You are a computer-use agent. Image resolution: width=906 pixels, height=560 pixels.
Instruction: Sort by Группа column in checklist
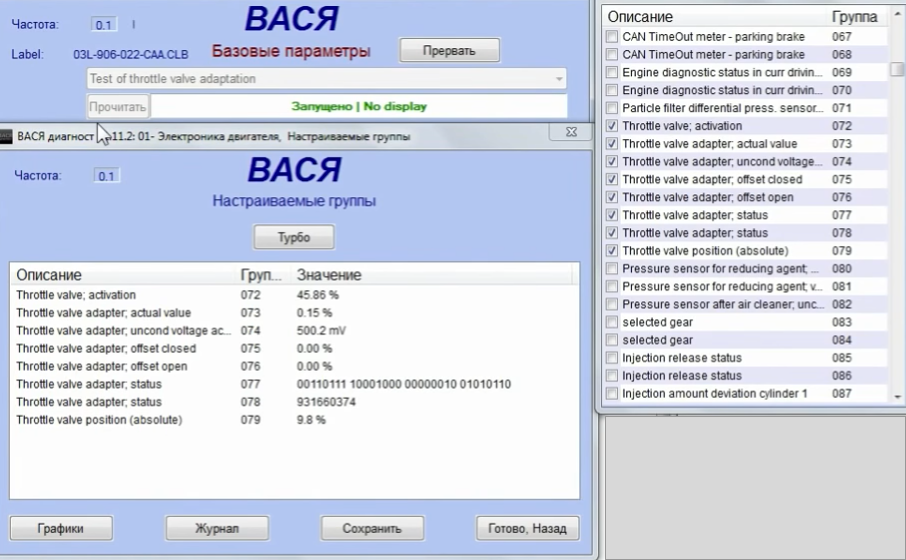pos(854,17)
